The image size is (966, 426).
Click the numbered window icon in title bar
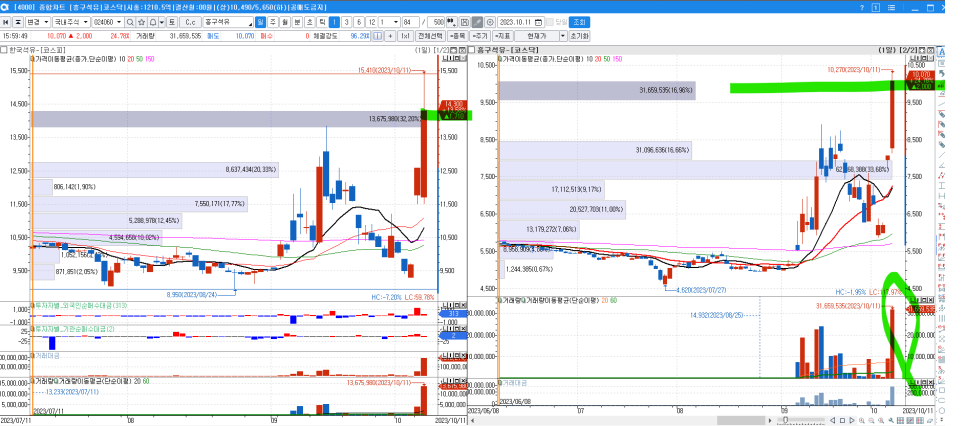[875, 8]
